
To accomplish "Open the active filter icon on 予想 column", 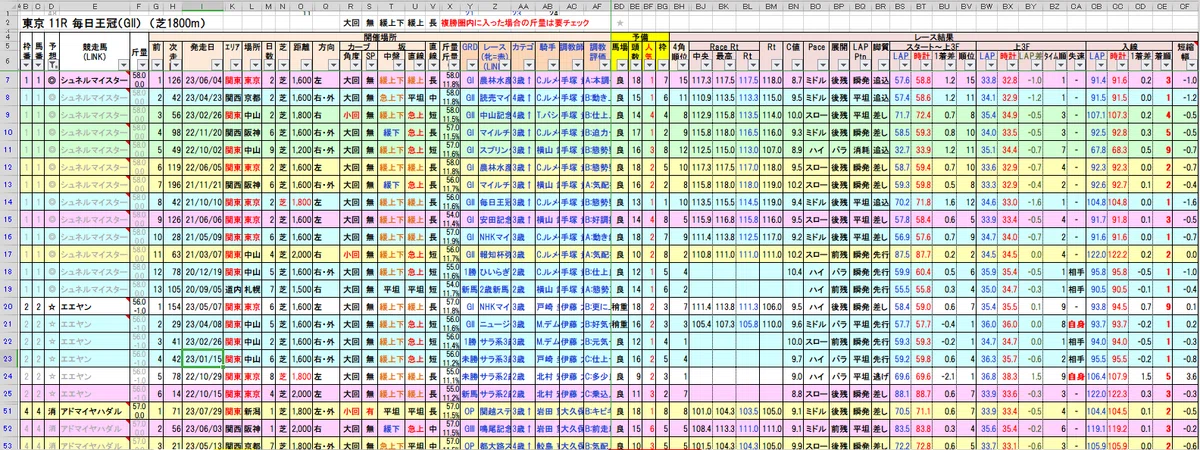I will click(x=55, y=66).
